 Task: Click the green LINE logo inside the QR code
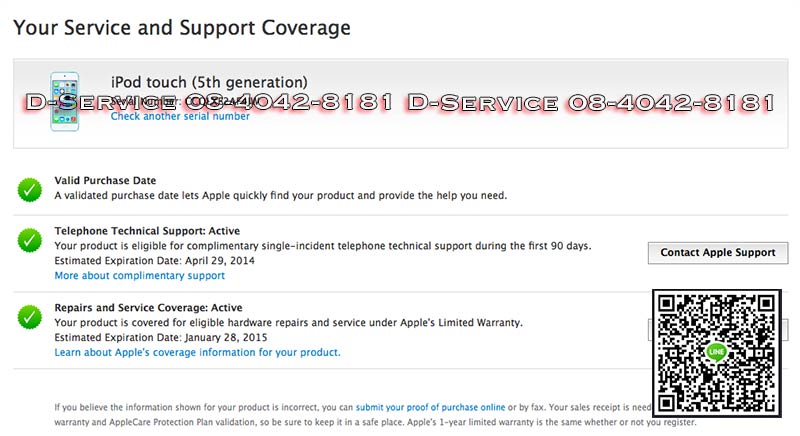click(x=715, y=352)
